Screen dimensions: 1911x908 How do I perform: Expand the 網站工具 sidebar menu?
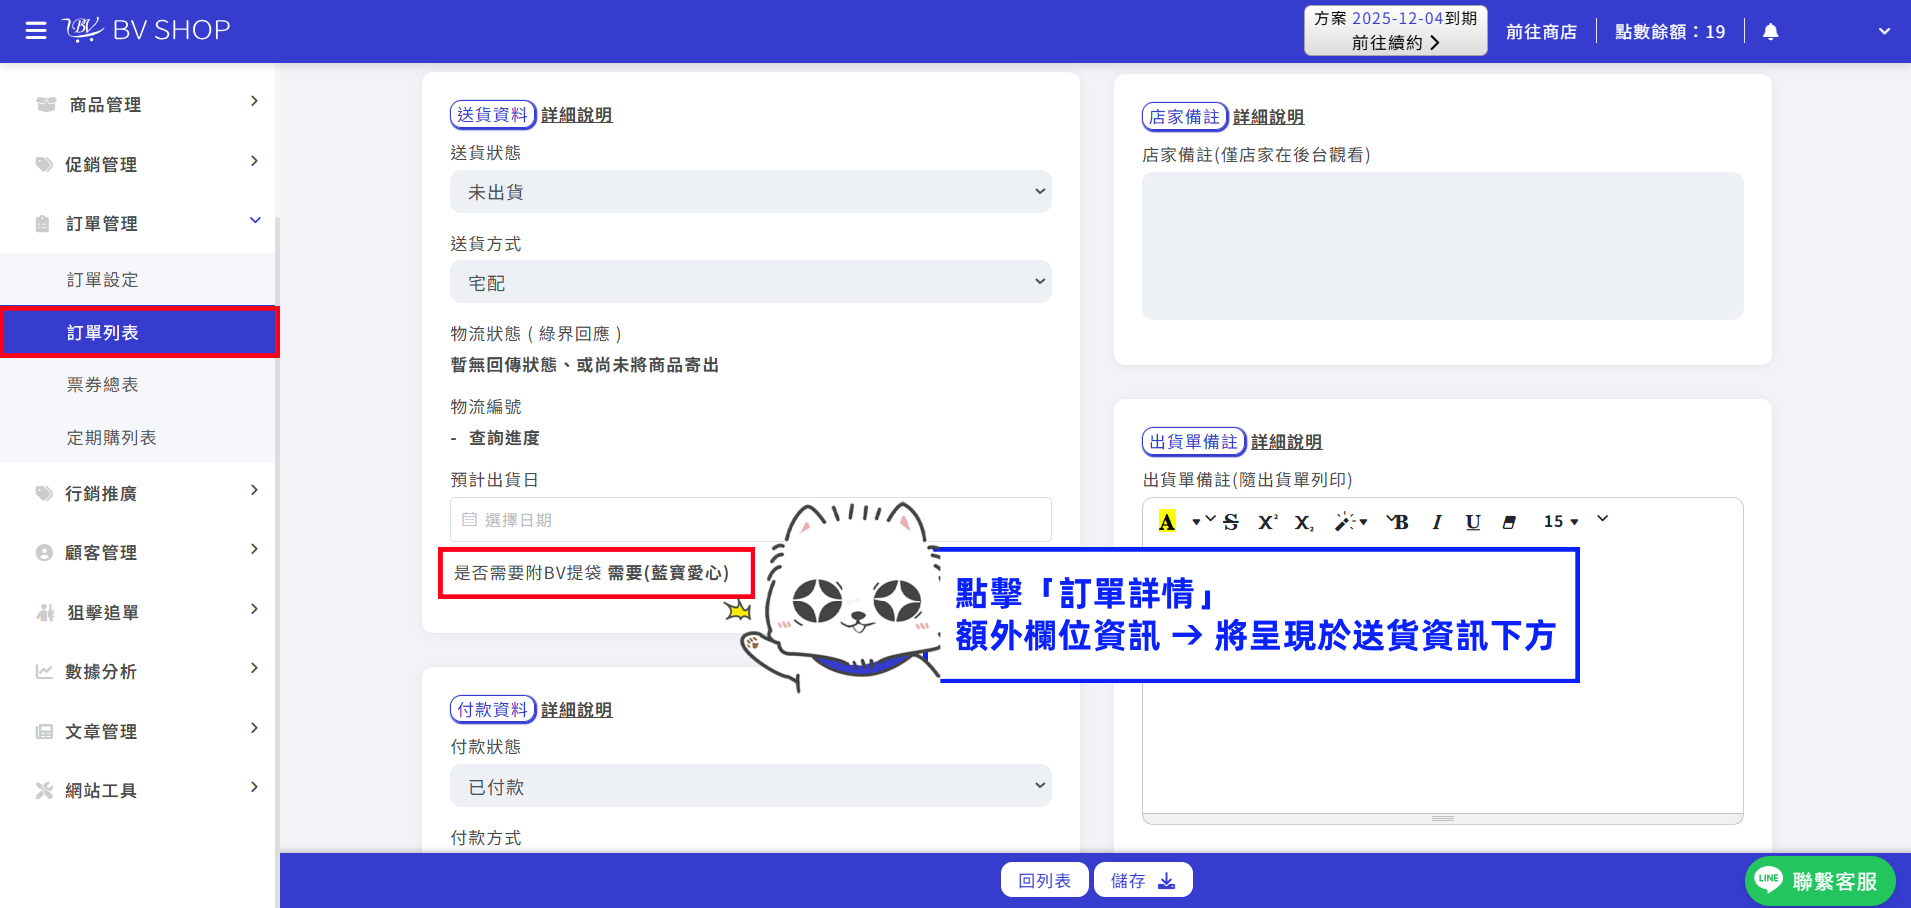[x=138, y=790]
